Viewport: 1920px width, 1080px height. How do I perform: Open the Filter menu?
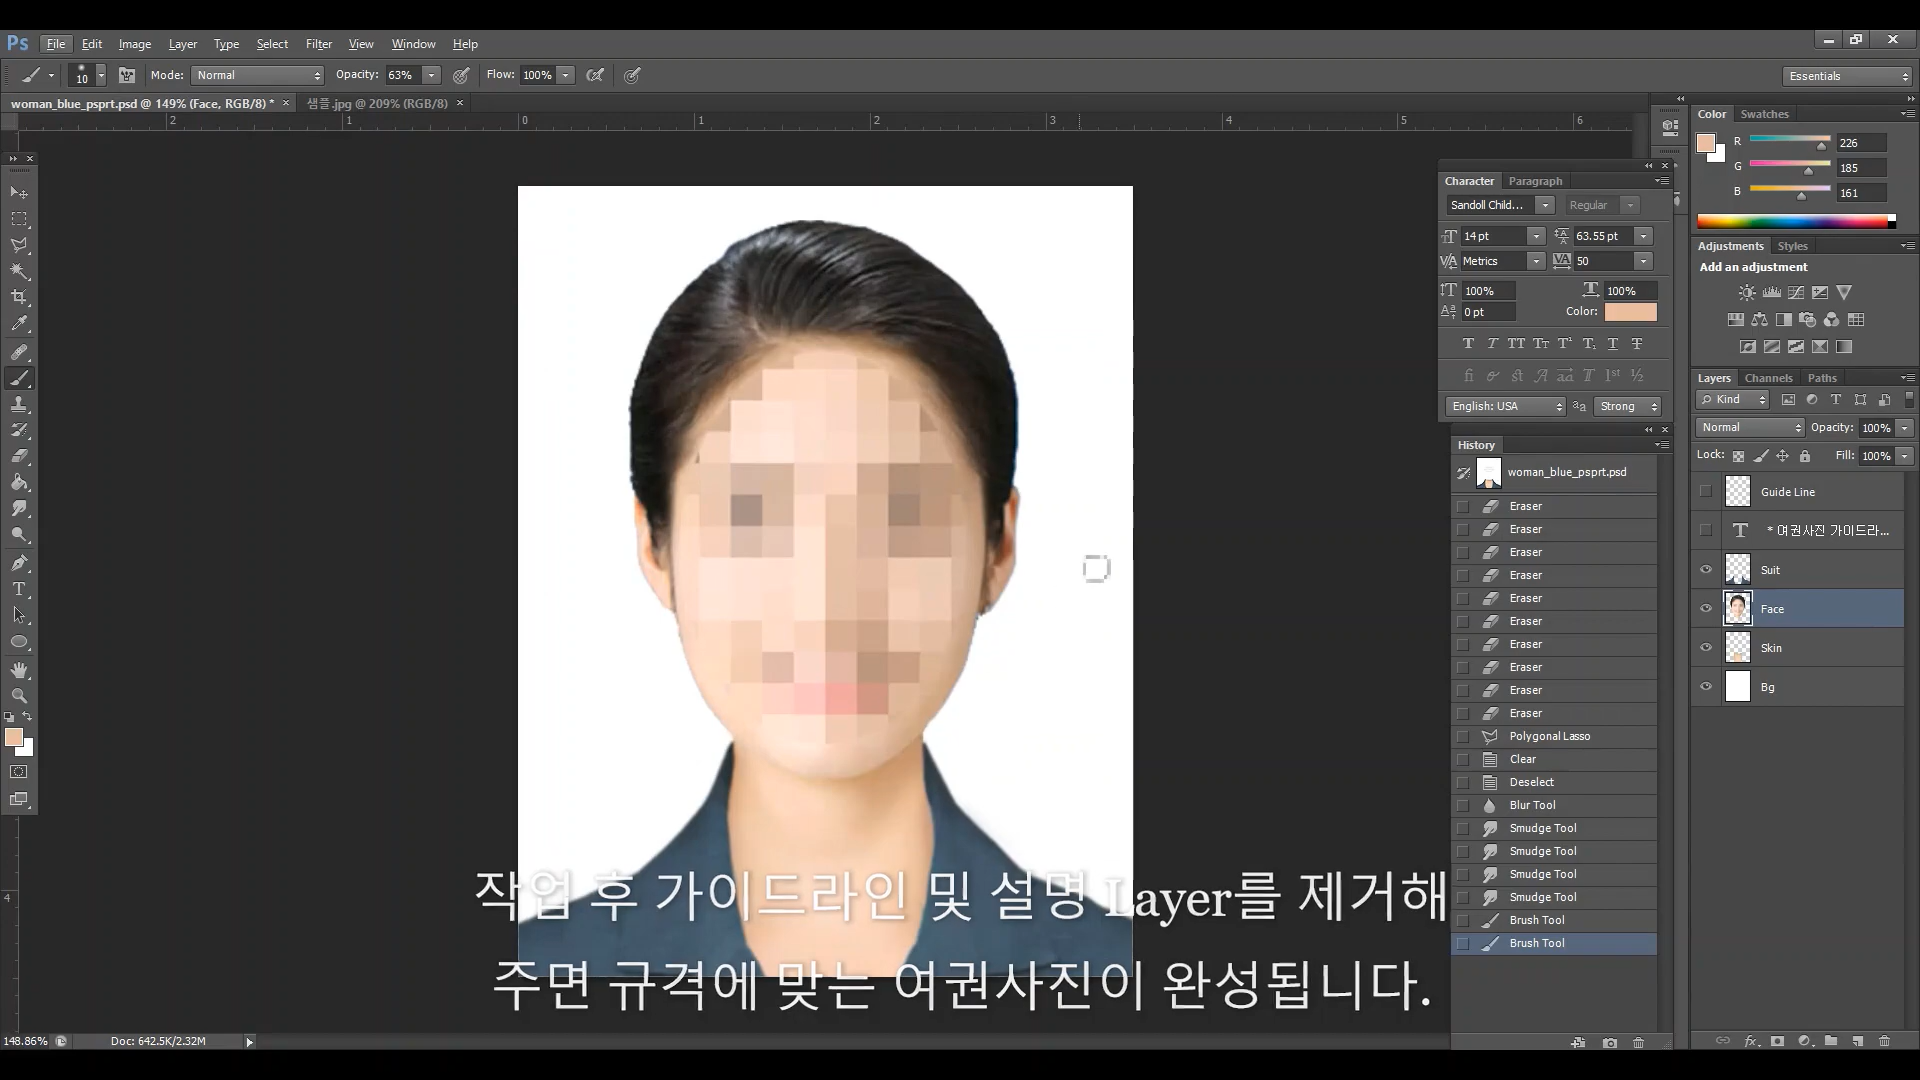pyautogui.click(x=318, y=44)
